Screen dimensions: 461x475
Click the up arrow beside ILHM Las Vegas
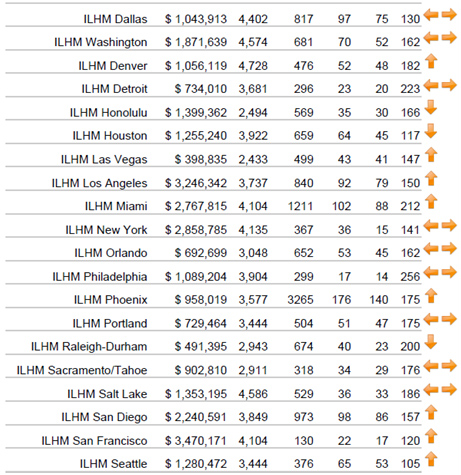[431, 155]
